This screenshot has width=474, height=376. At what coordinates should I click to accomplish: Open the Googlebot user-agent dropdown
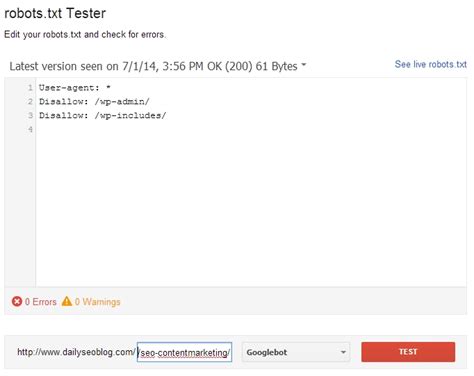[x=296, y=352]
